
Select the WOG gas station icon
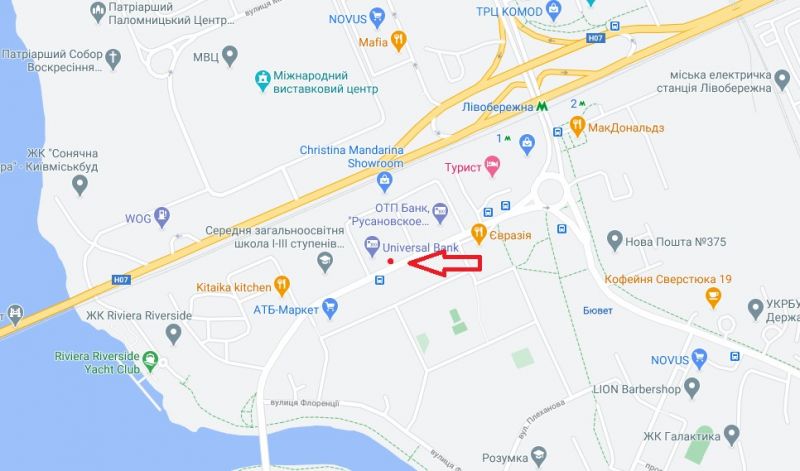pyautogui.click(x=162, y=217)
